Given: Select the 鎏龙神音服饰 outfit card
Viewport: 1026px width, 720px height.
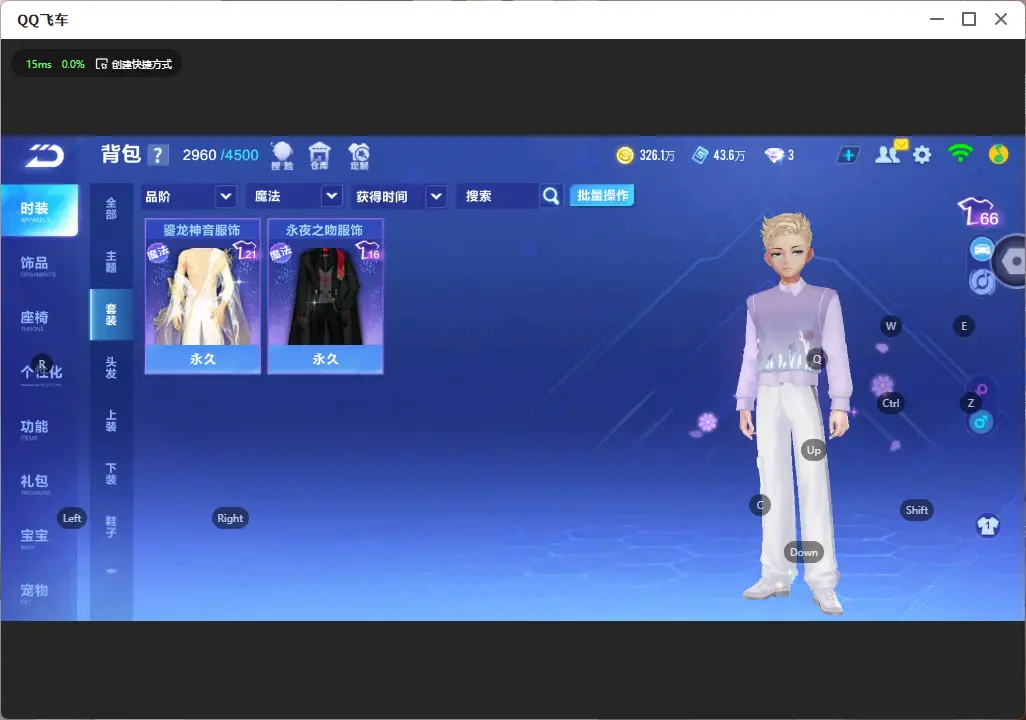Looking at the screenshot, I should pos(202,296).
